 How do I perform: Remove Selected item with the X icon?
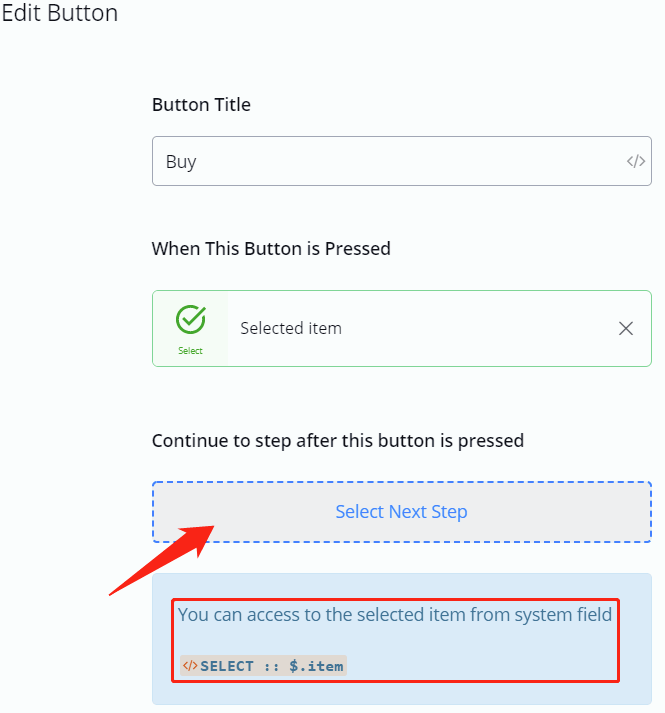[626, 328]
